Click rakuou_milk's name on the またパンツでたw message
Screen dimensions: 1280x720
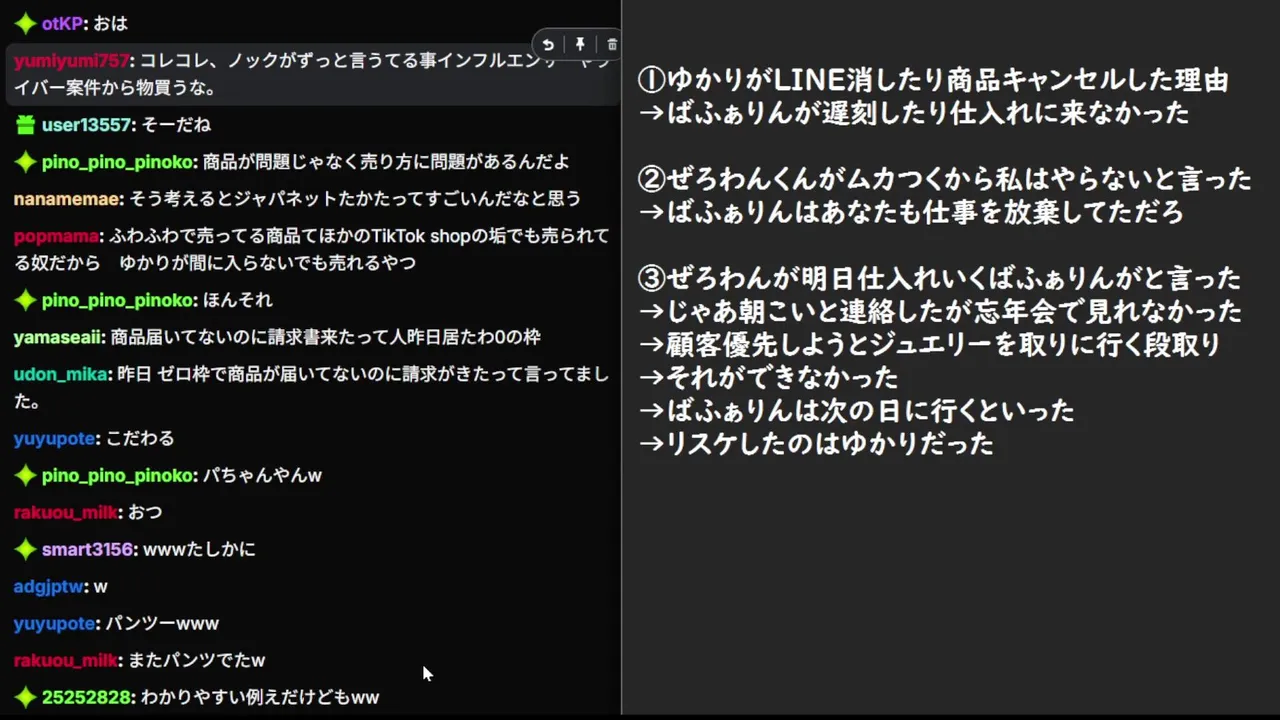(x=66, y=660)
